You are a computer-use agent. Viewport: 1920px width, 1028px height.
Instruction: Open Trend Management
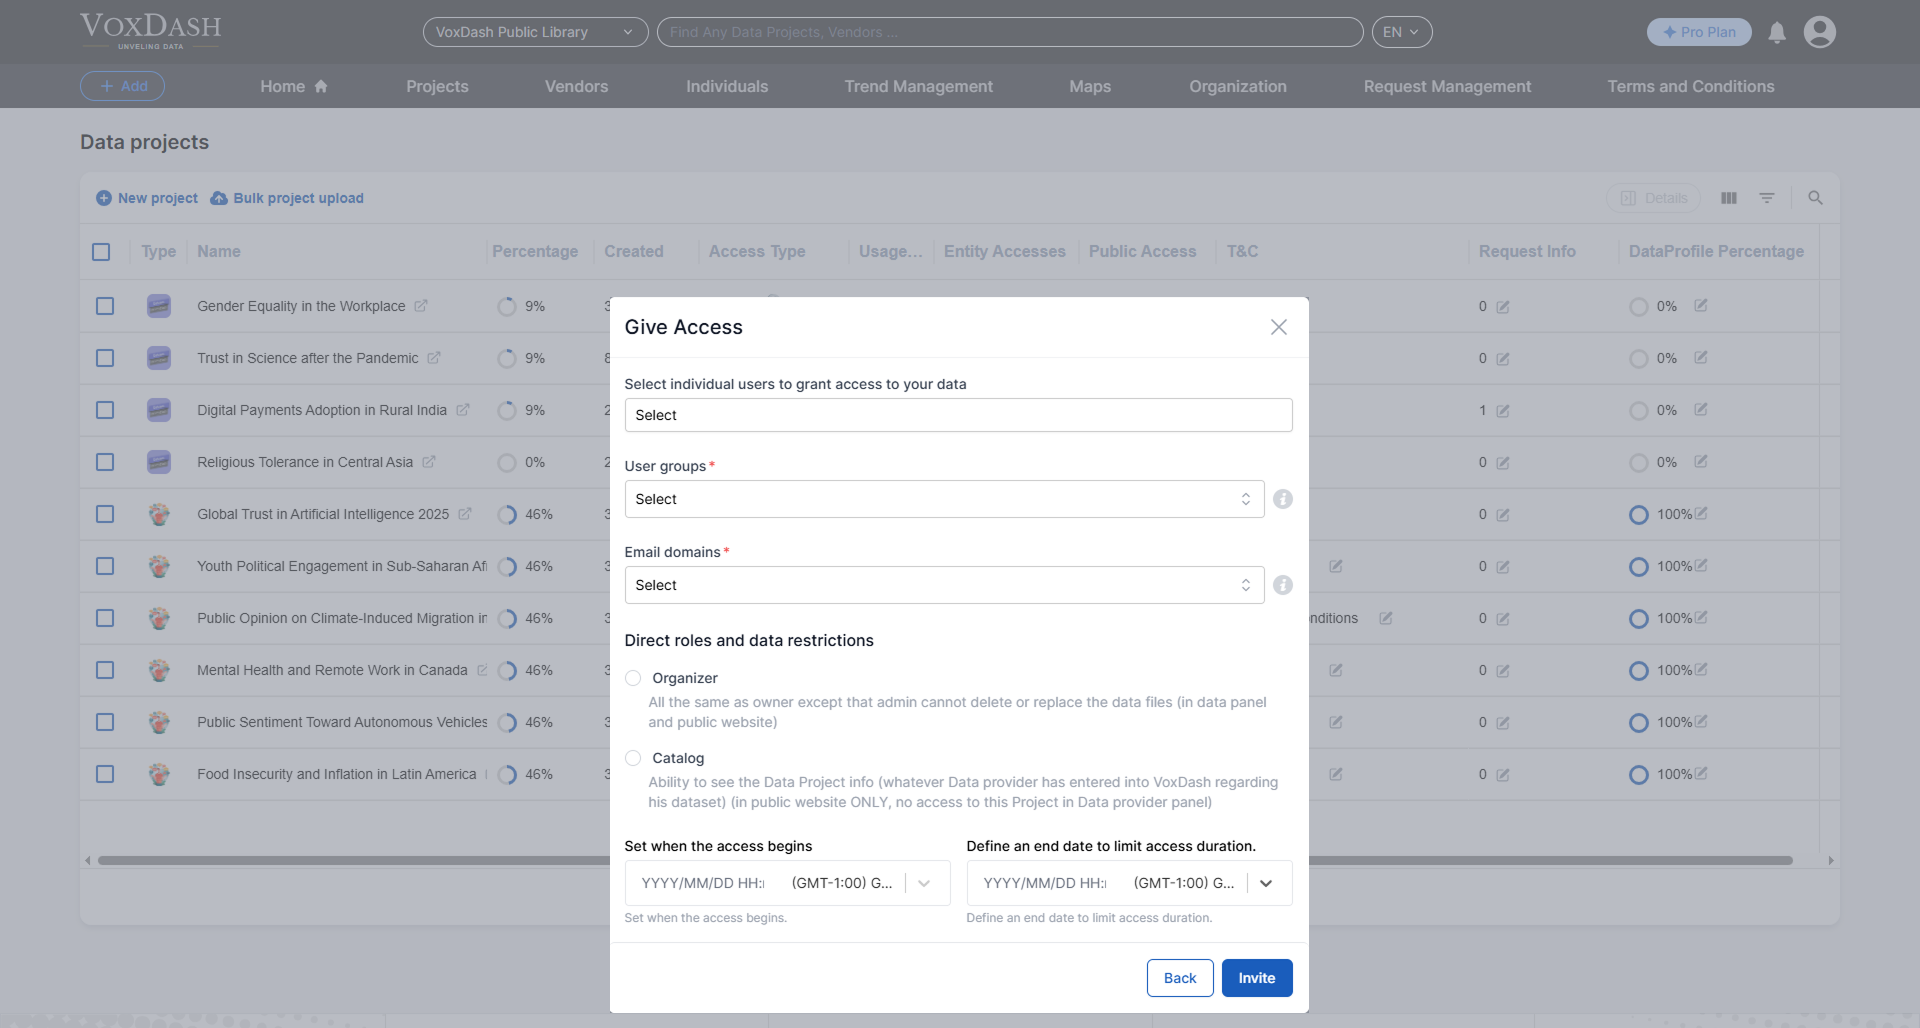[918, 86]
